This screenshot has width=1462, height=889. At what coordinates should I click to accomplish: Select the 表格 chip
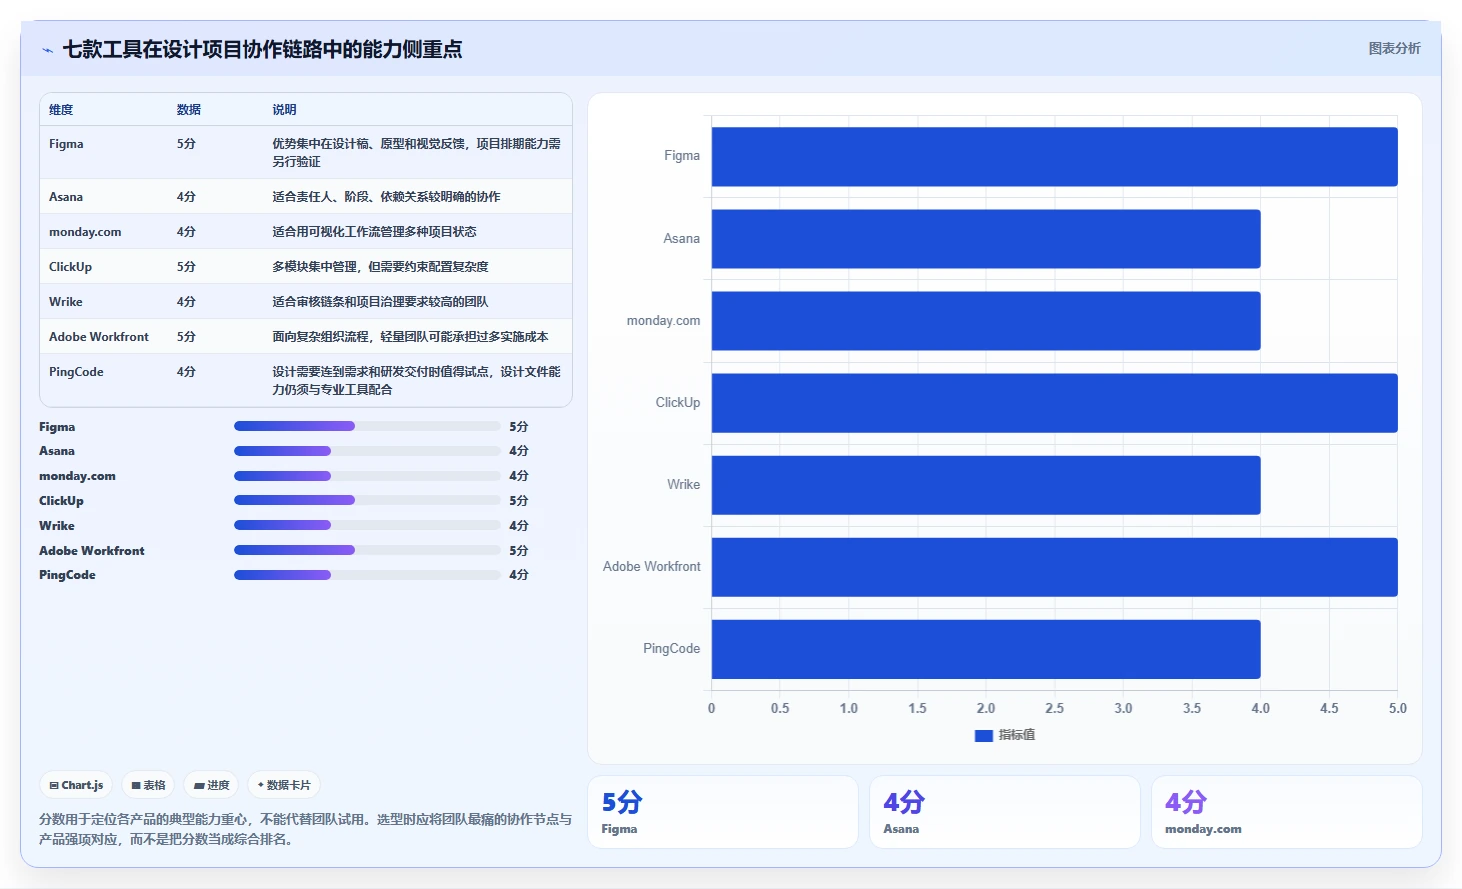pos(148,785)
